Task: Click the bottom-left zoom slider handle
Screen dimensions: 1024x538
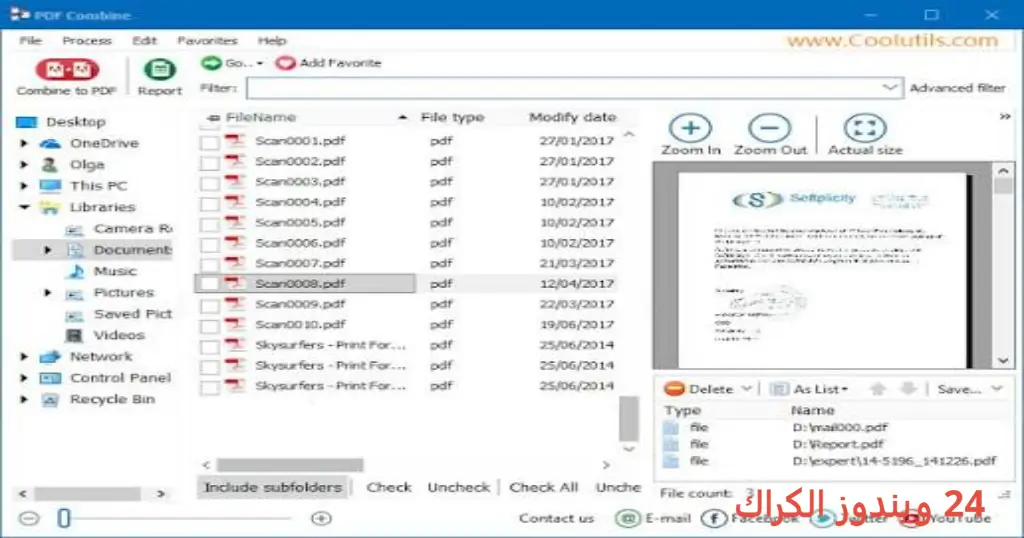Action: tap(63, 518)
